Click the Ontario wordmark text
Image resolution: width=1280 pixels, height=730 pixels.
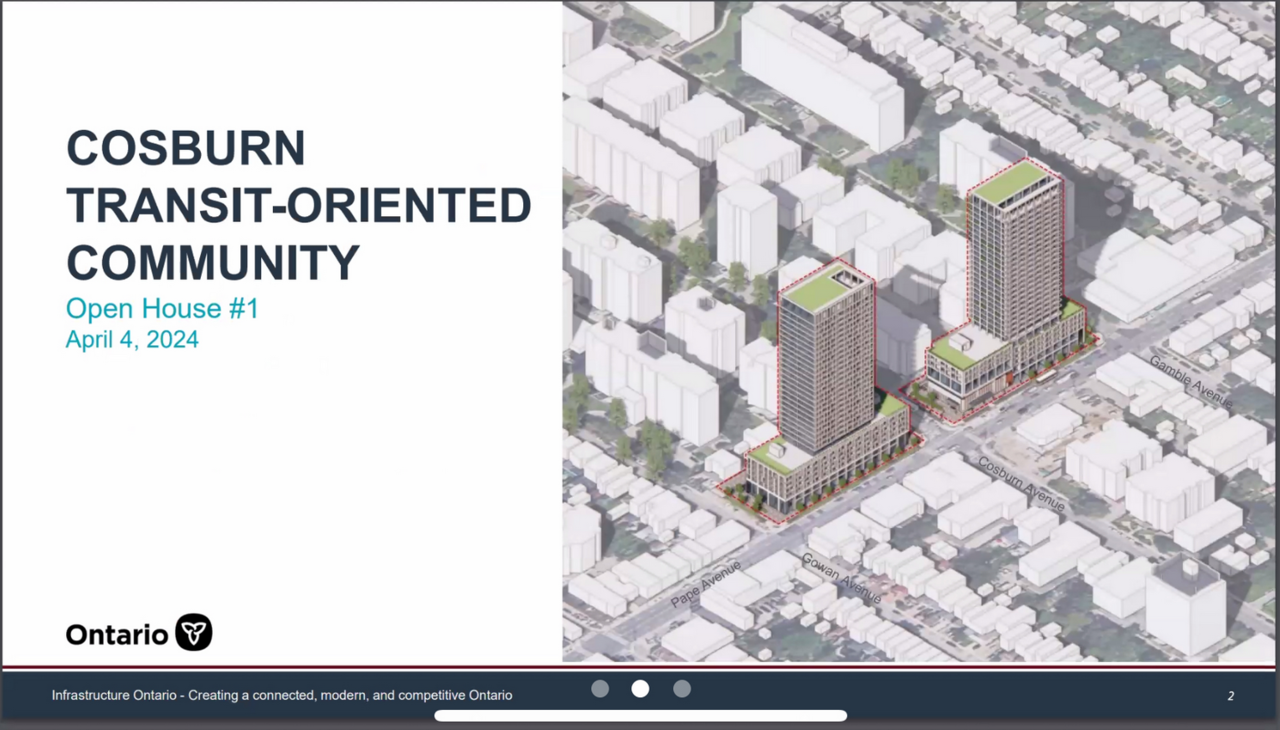(116, 634)
